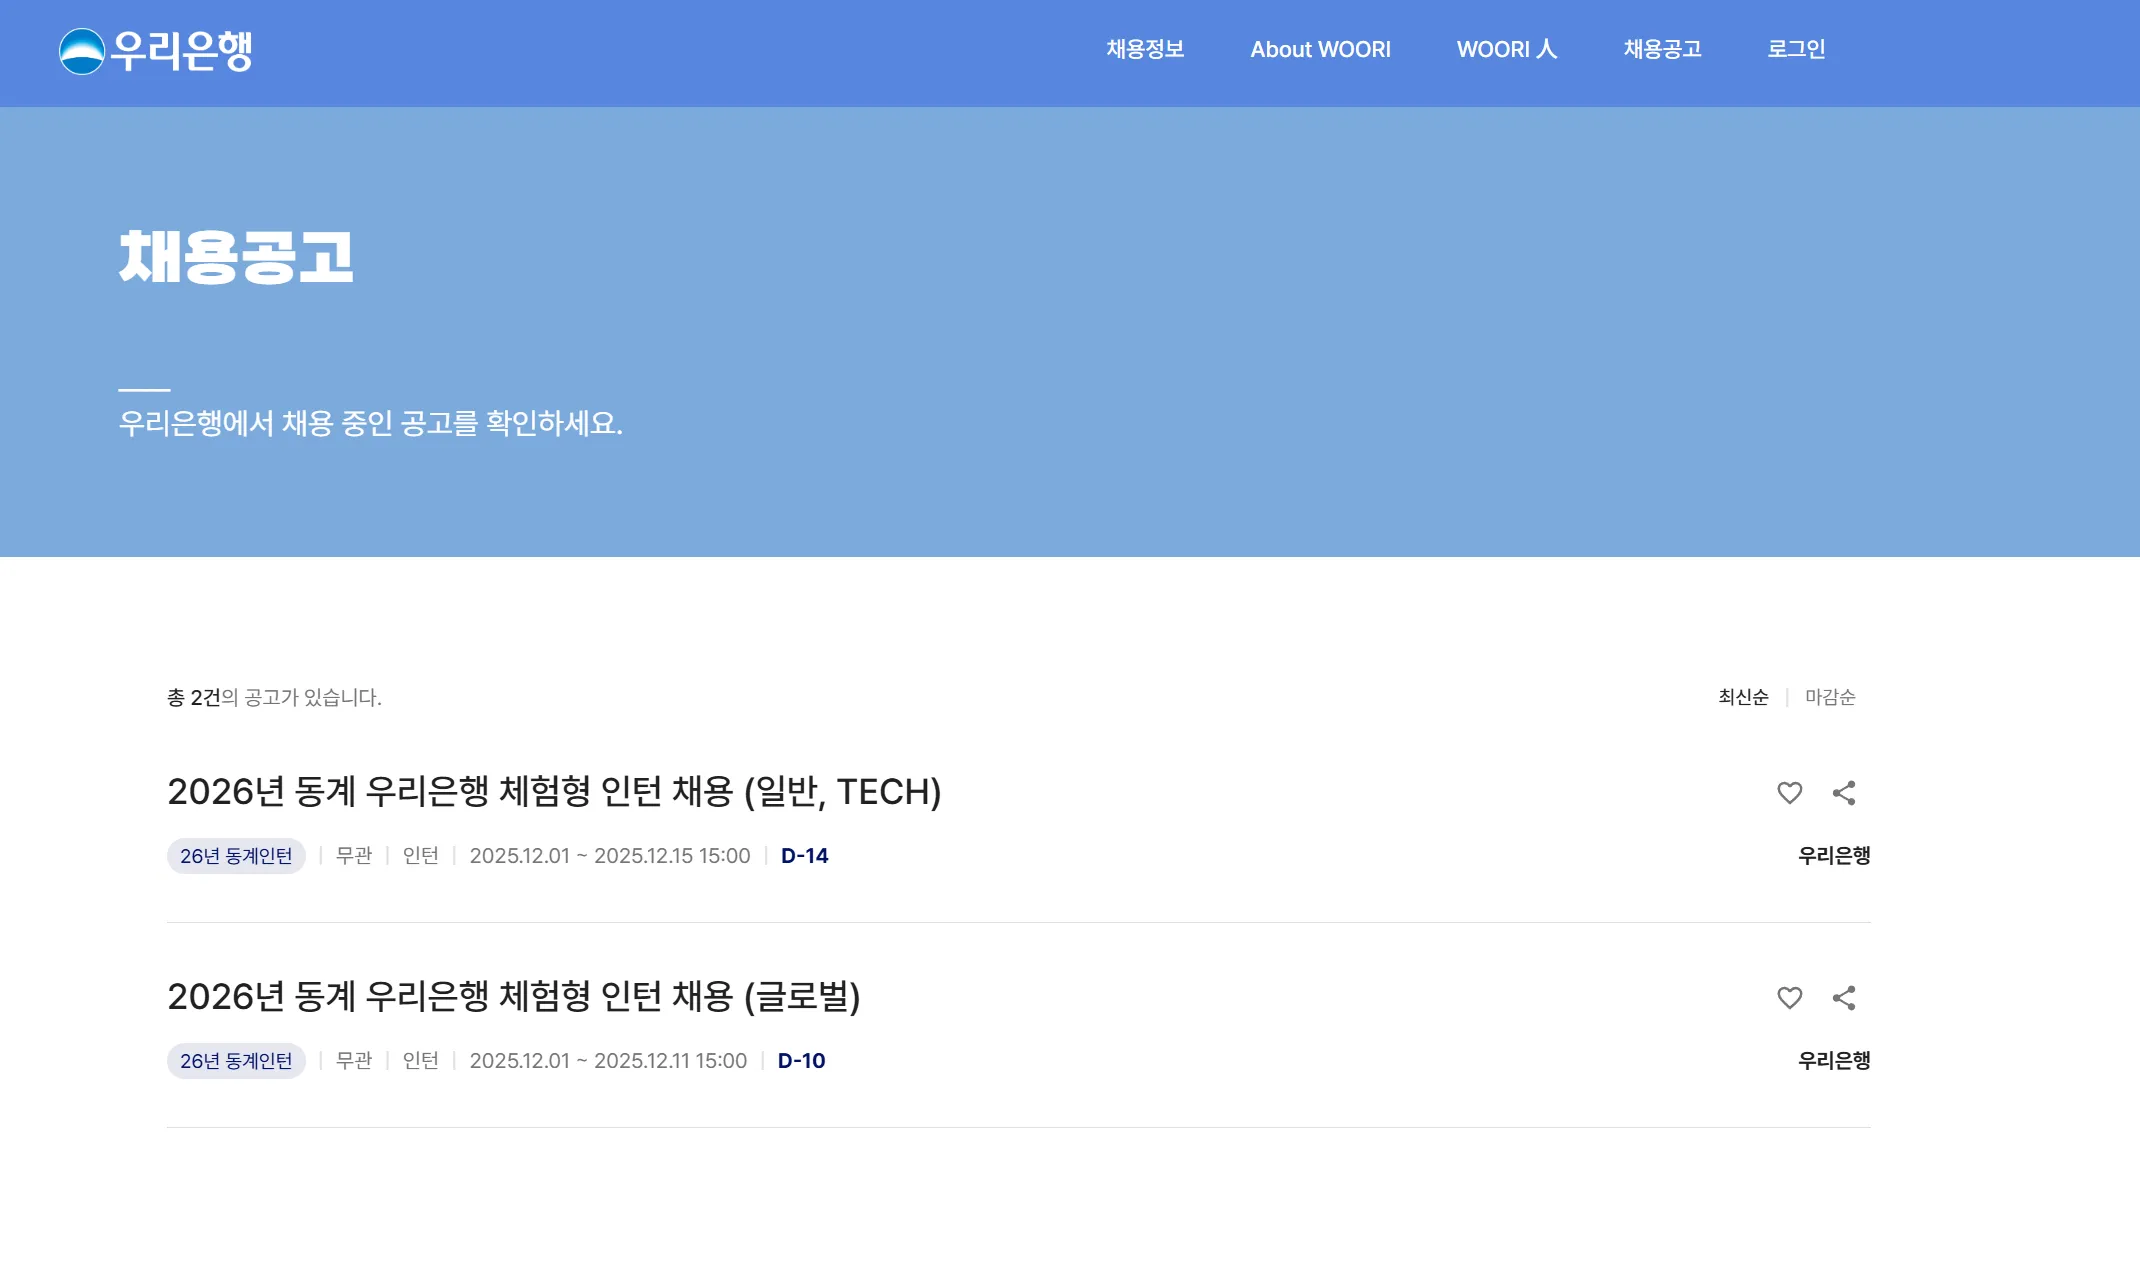Sort postings by 최신순

point(1743,697)
